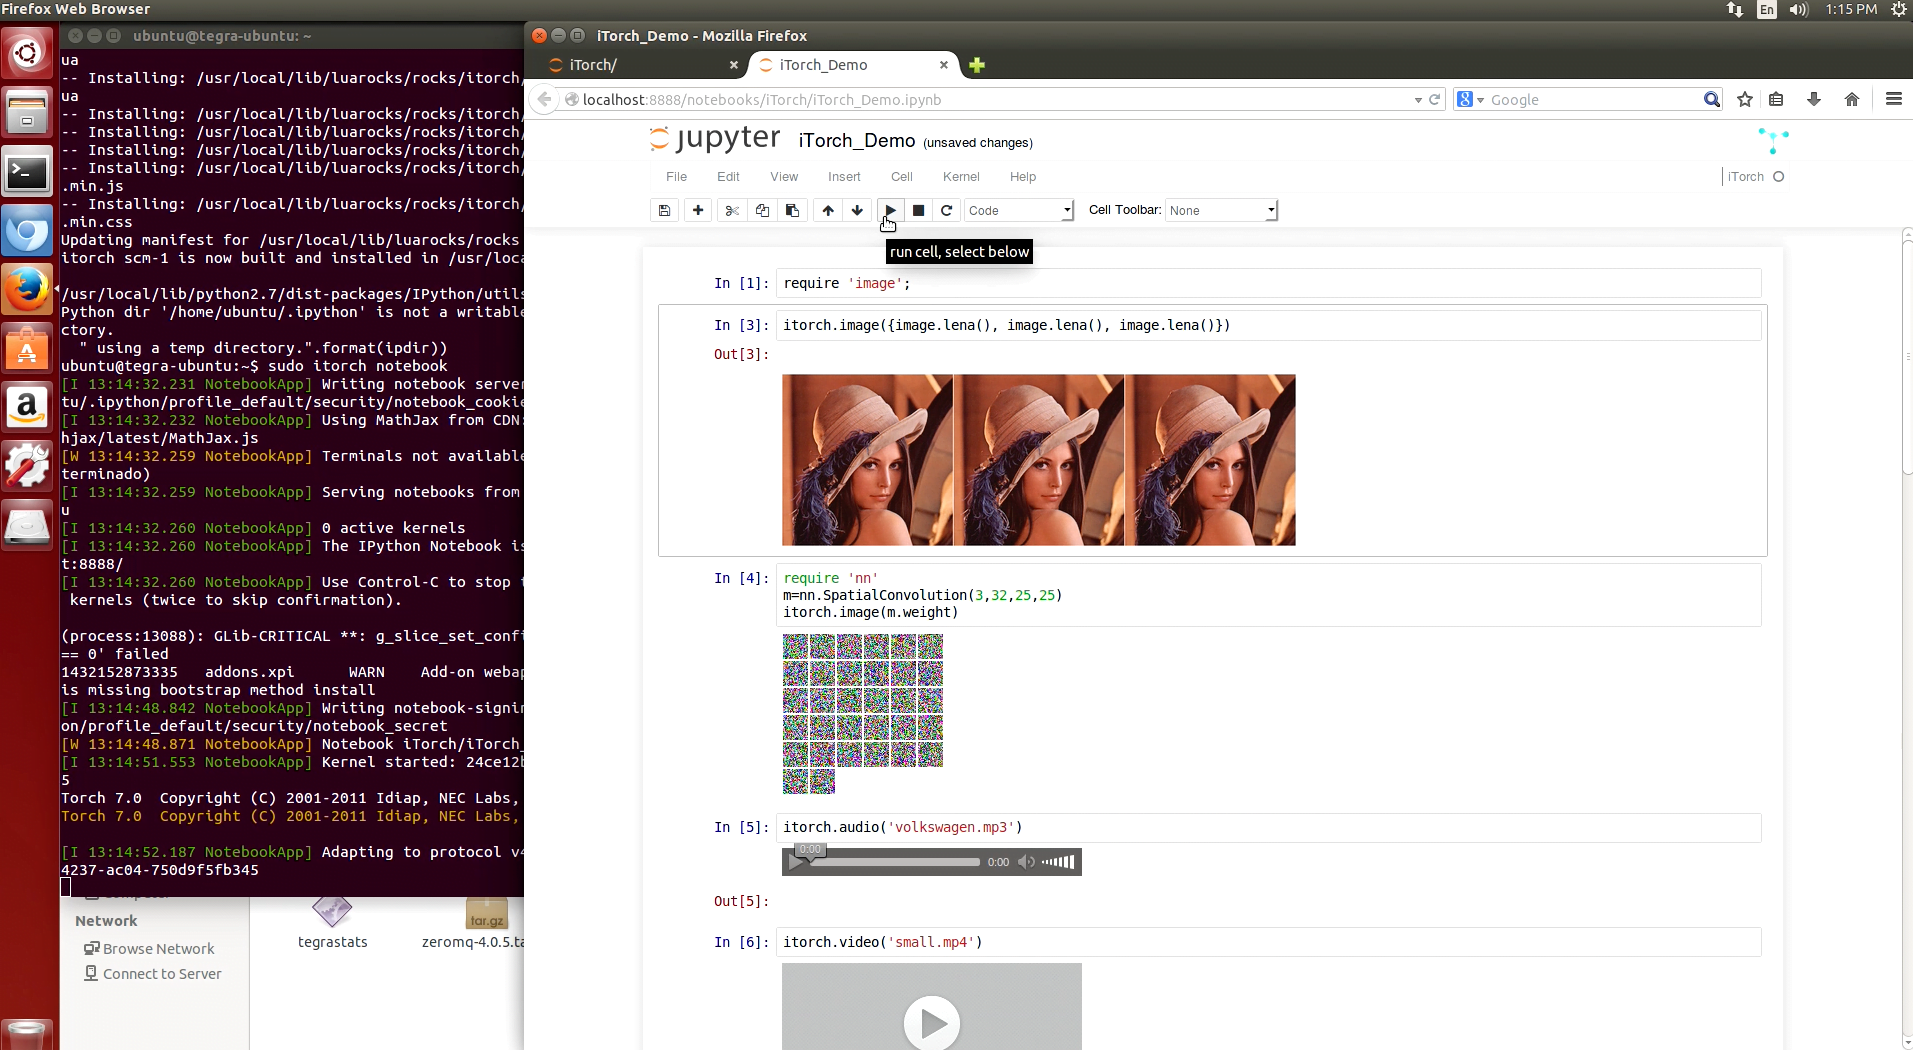Open the Google search engine selector dropdown

click(x=1470, y=100)
